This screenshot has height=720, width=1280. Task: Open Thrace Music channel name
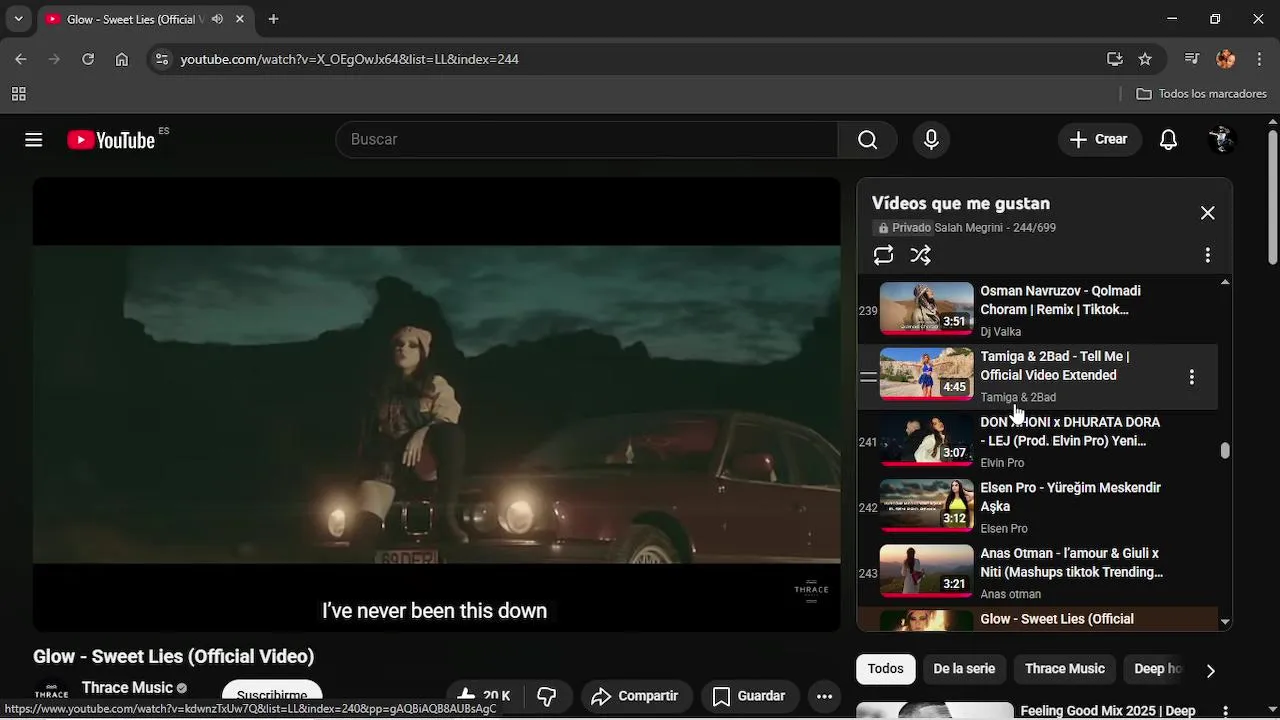[x=127, y=688]
